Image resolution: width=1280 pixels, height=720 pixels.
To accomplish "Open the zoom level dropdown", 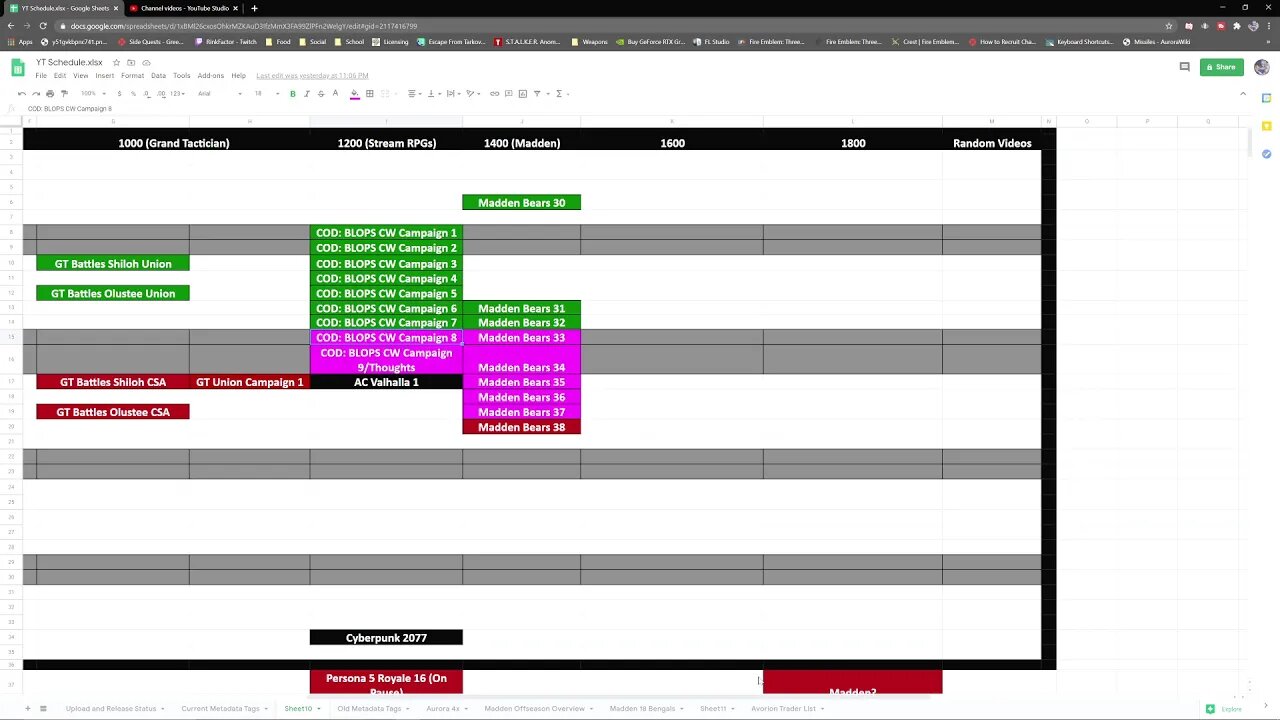I will pyautogui.click(x=93, y=94).
